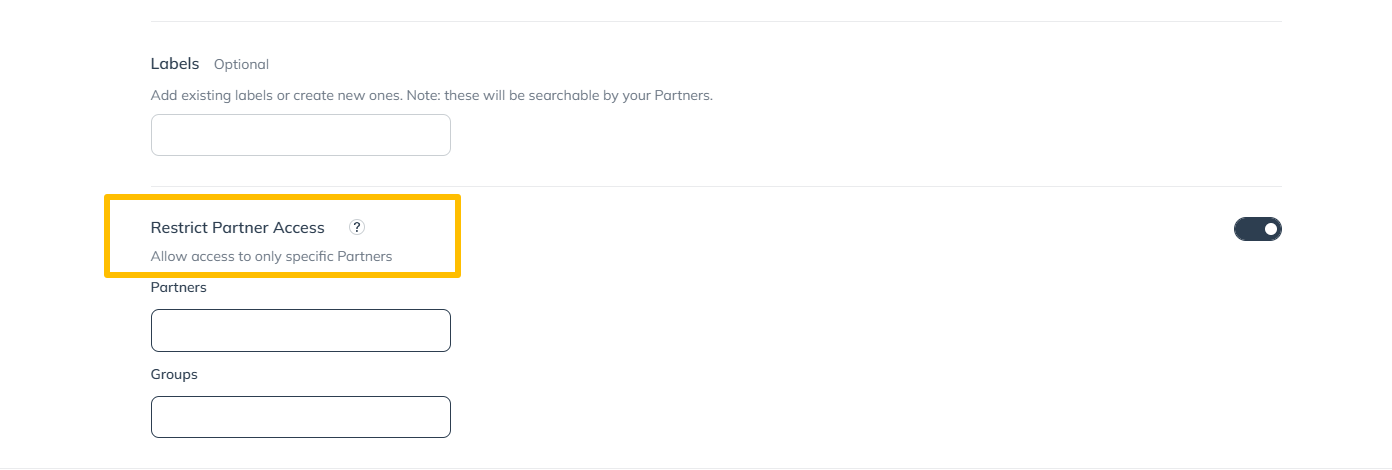Image resolution: width=1392 pixels, height=470 pixels.
Task: Click the help question mark icon
Action: pos(357,227)
